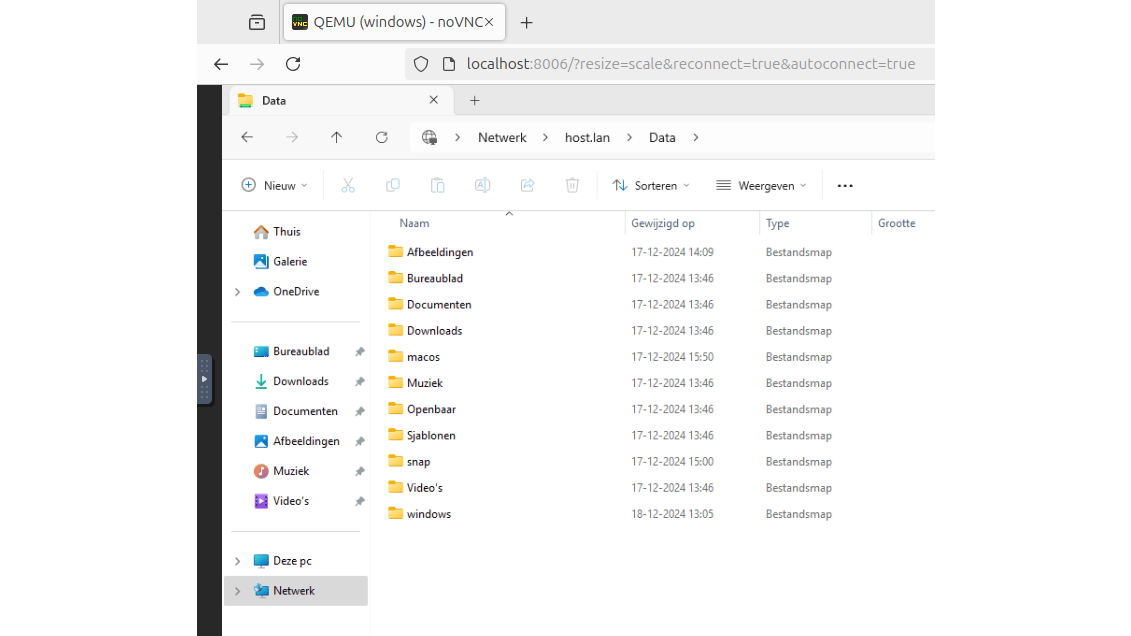Viewport: 1131px width, 636px height.
Task: Click chevron after host.lan in breadcrumb
Action: [629, 137]
